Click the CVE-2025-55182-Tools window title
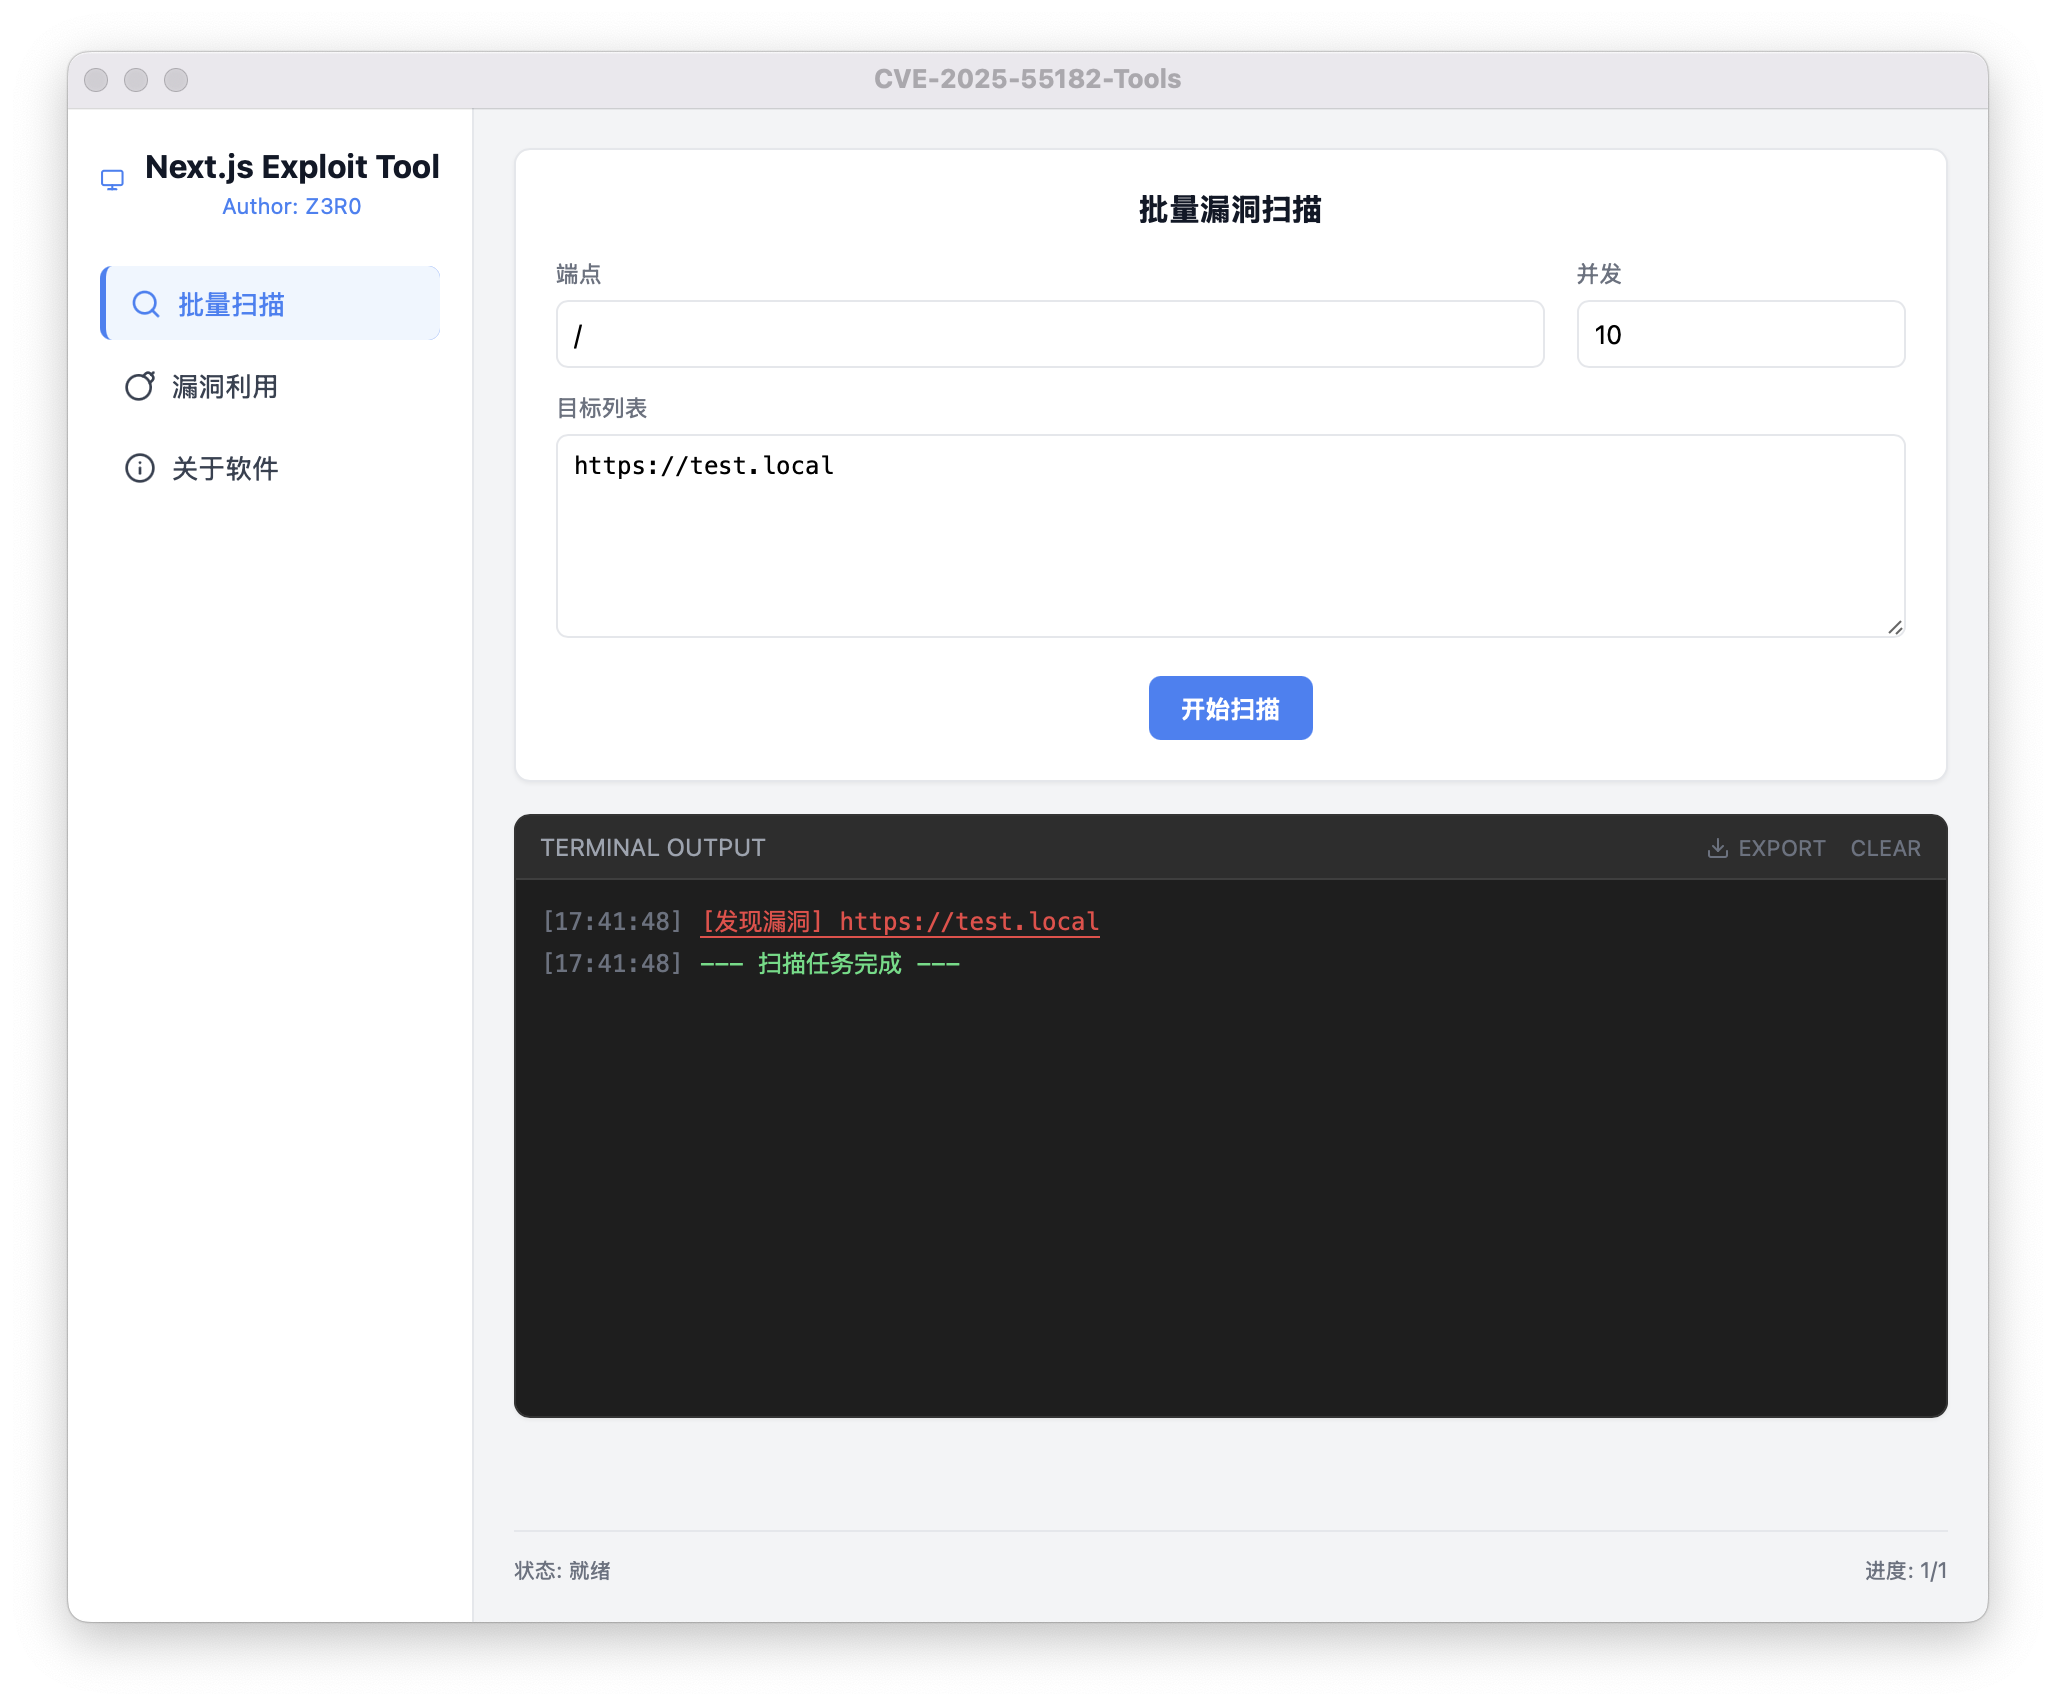The width and height of the screenshot is (2056, 1706). pyautogui.click(x=1028, y=79)
